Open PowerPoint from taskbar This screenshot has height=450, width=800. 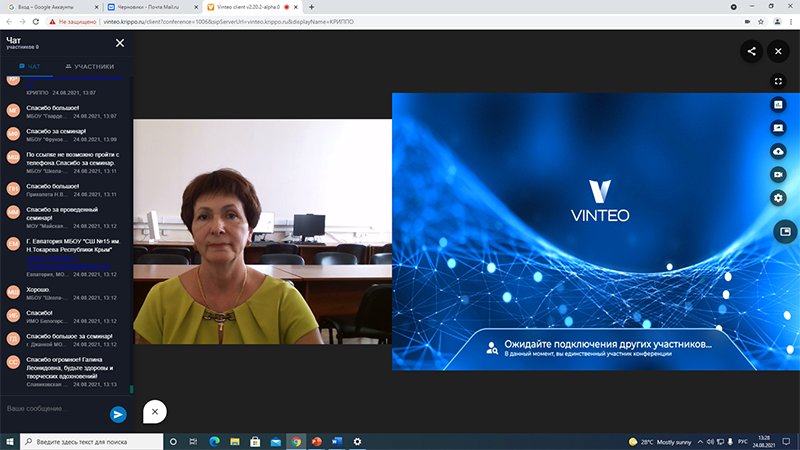(316, 442)
